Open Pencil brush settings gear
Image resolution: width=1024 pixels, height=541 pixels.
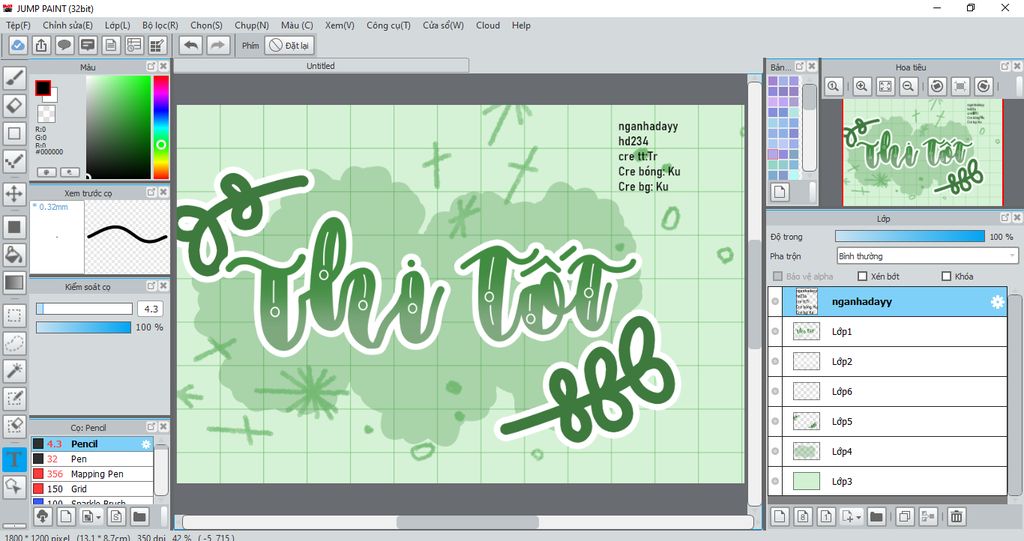click(146, 444)
